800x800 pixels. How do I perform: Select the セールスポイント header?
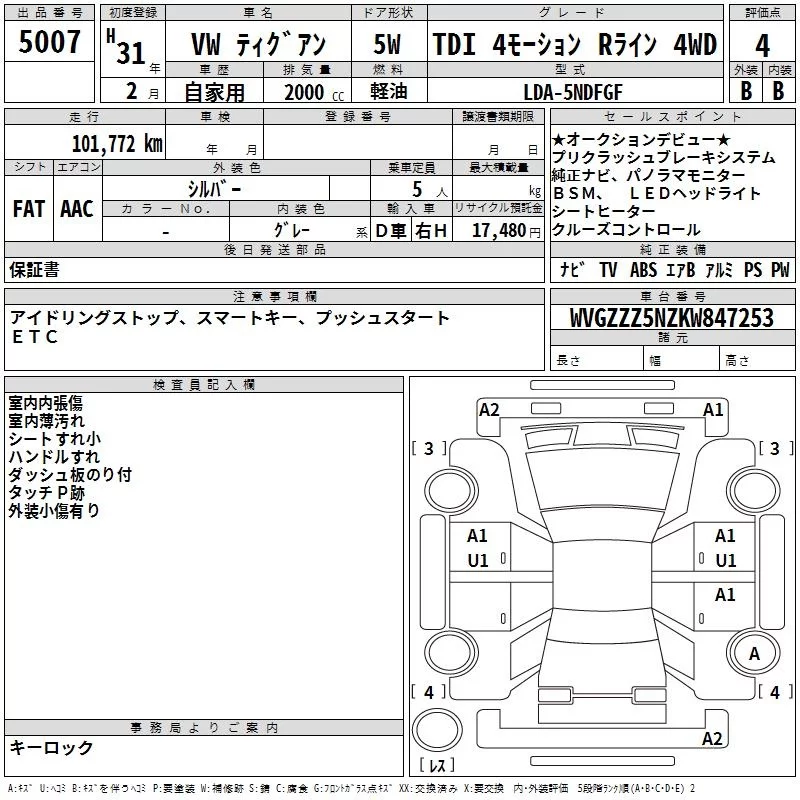click(x=672, y=116)
